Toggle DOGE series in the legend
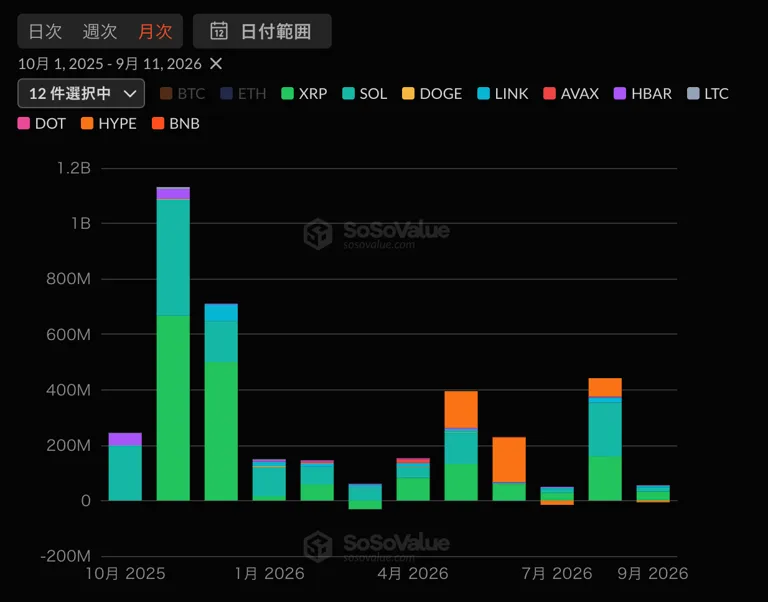This screenshot has height=602, width=768. click(432, 94)
